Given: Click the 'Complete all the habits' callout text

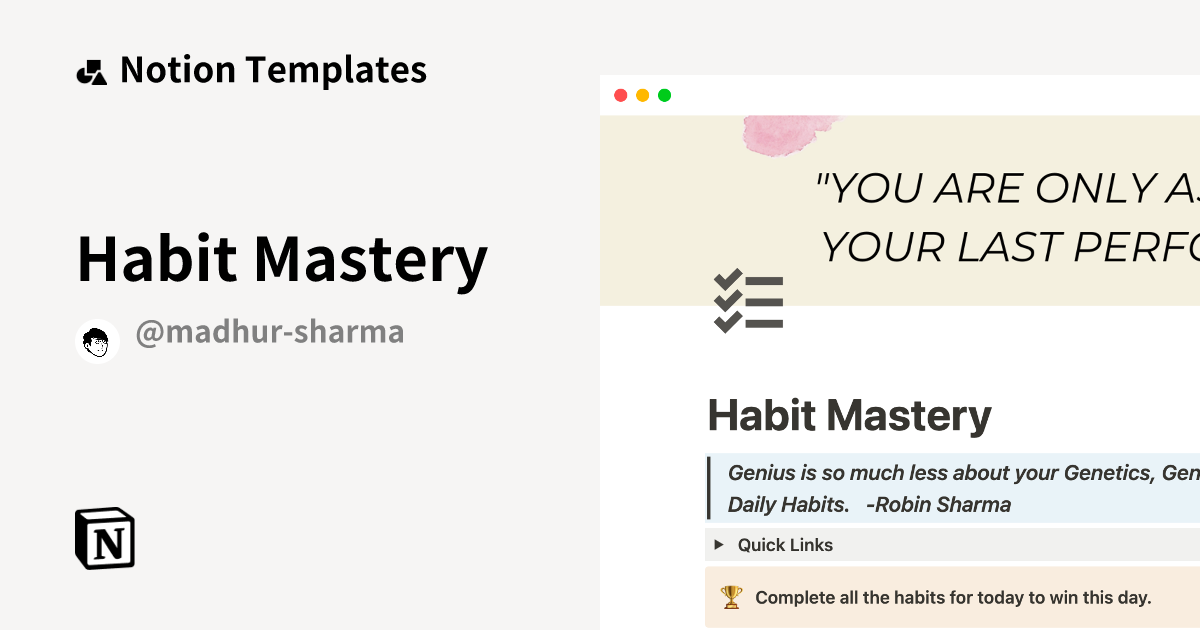Looking at the screenshot, I should click(953, 597).
